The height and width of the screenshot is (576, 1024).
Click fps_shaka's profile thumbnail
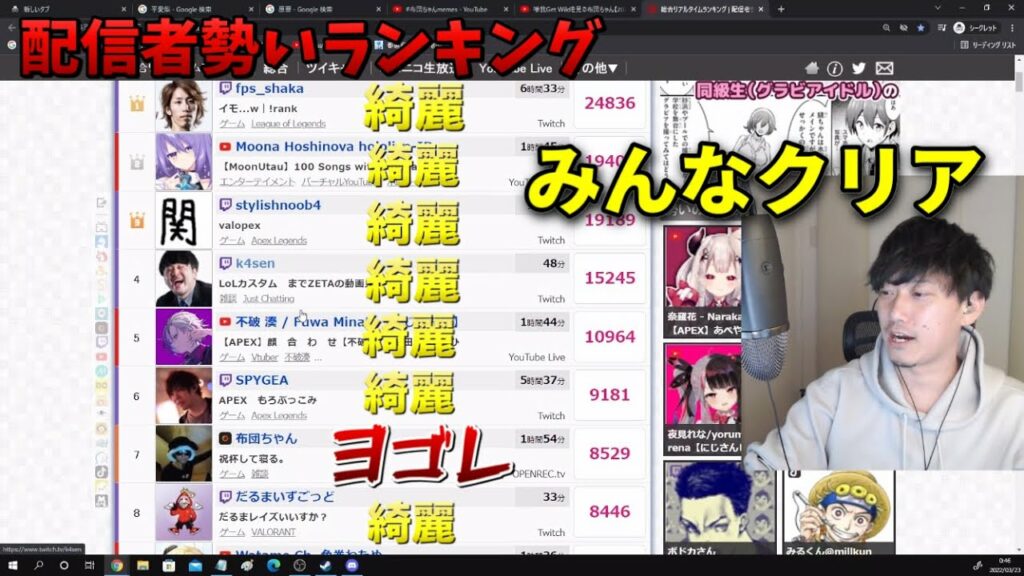(x=183, y=105)
